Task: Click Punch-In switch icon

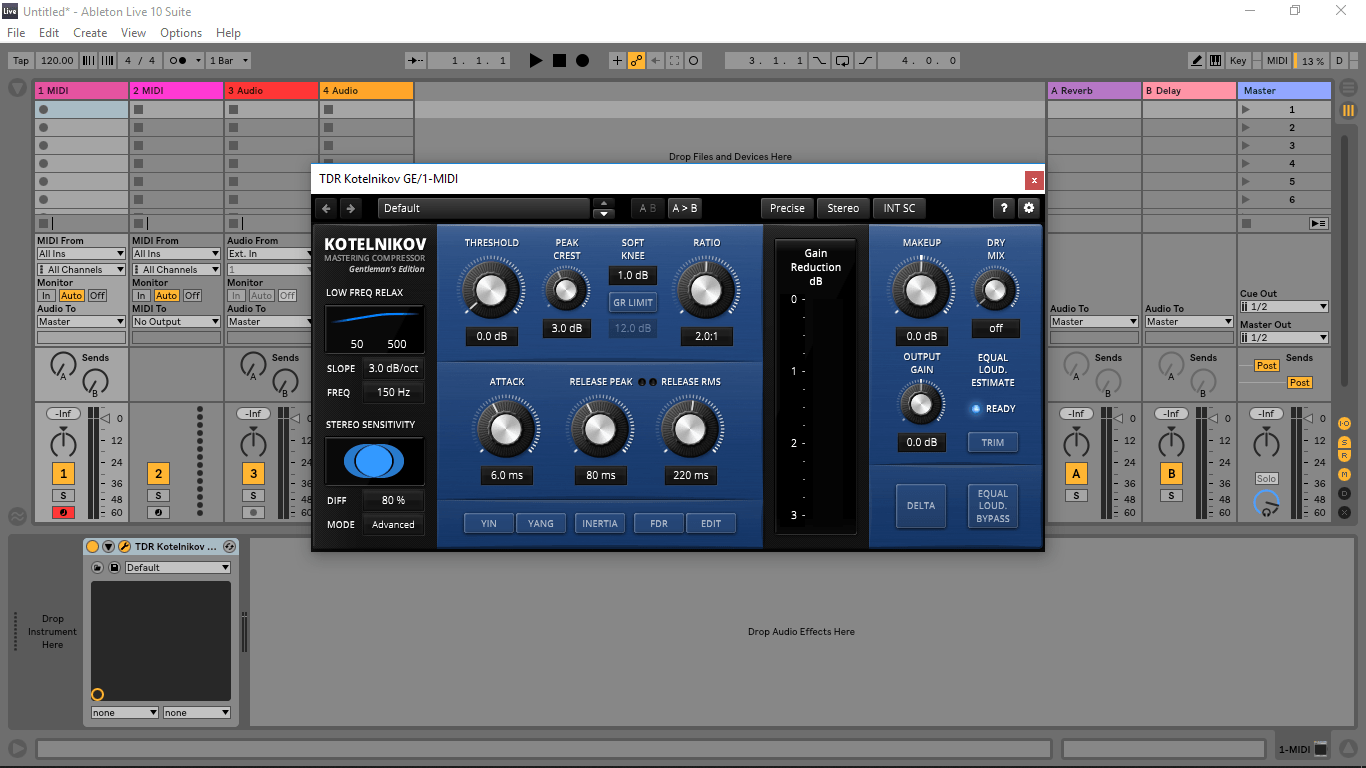Action: 819,61
